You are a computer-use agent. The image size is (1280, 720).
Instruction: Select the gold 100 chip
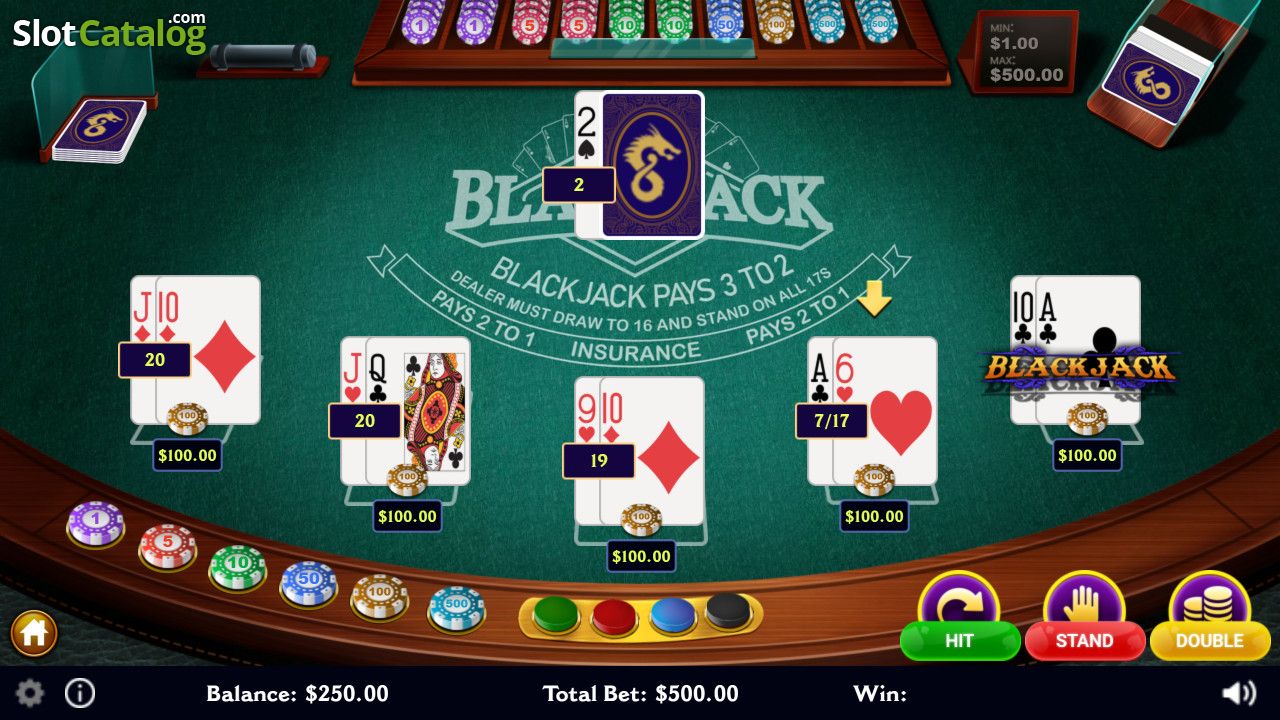(x=380, y=597)
